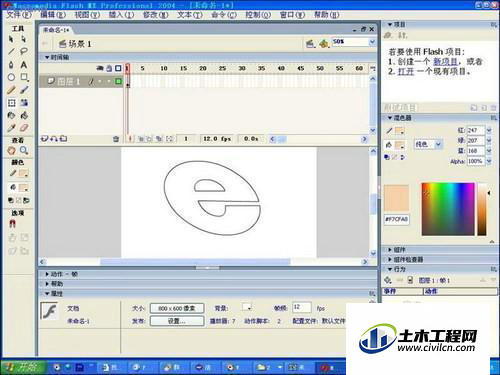Click the fill color swatch in toolbox
The width and height of the screenshot is (500, 375).
[x=23, y=188]
